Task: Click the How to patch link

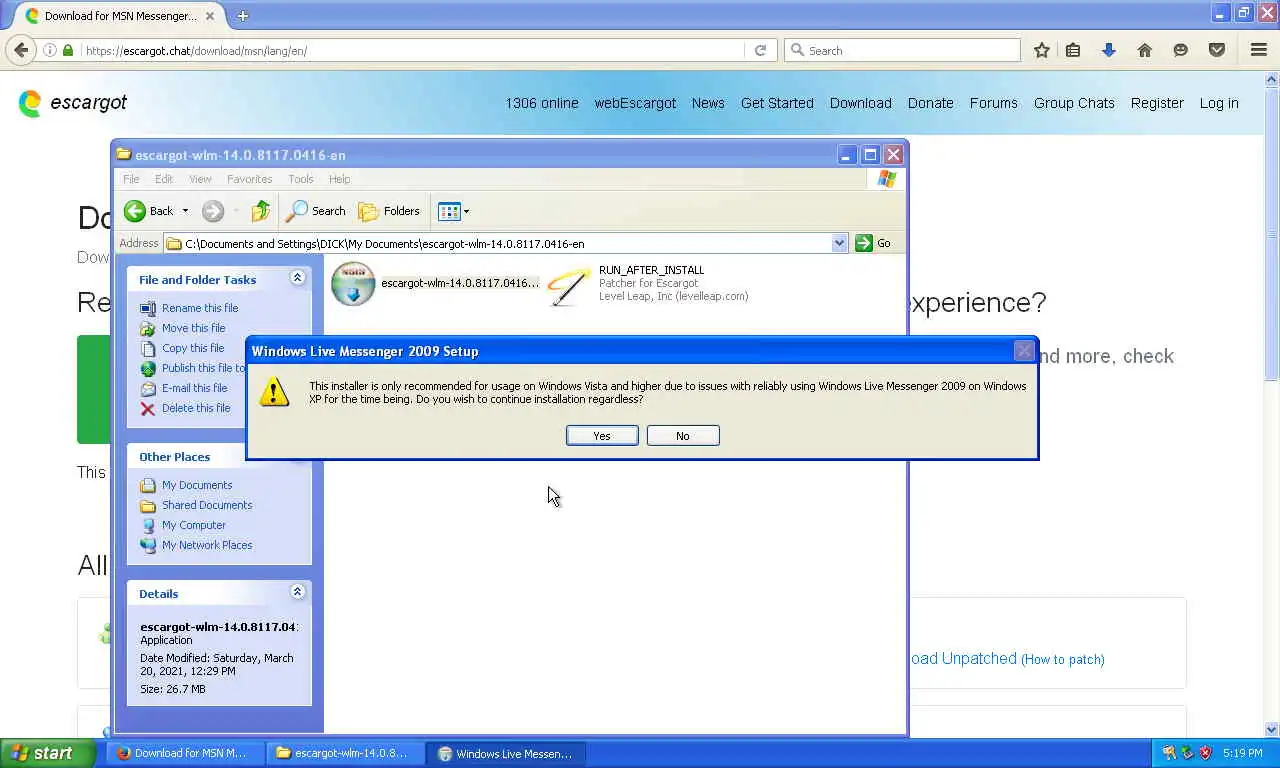Action: [x=1063, y=659]
